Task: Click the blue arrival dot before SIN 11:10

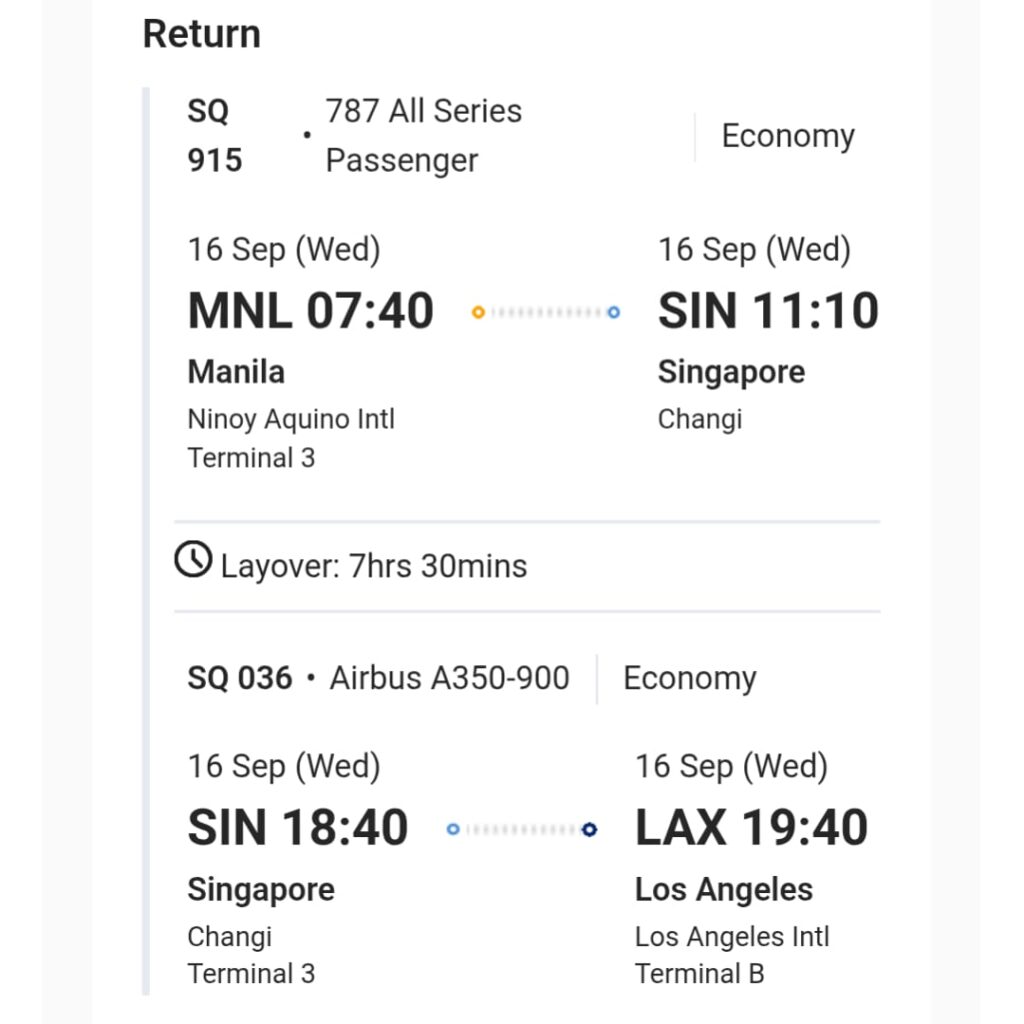Action: pos(613,313)
